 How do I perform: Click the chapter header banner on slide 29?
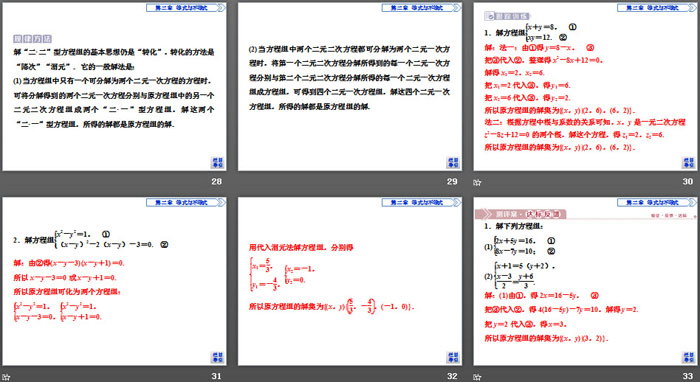click(x=421, y=8)
